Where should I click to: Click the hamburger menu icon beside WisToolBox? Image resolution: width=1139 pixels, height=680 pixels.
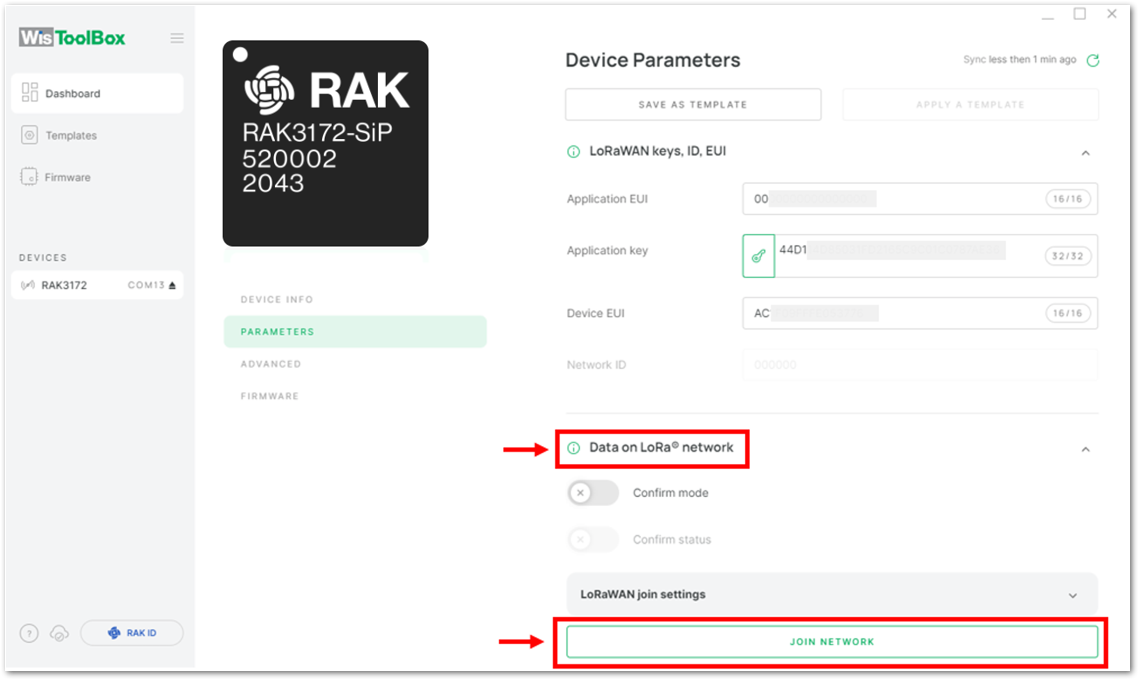177,38
